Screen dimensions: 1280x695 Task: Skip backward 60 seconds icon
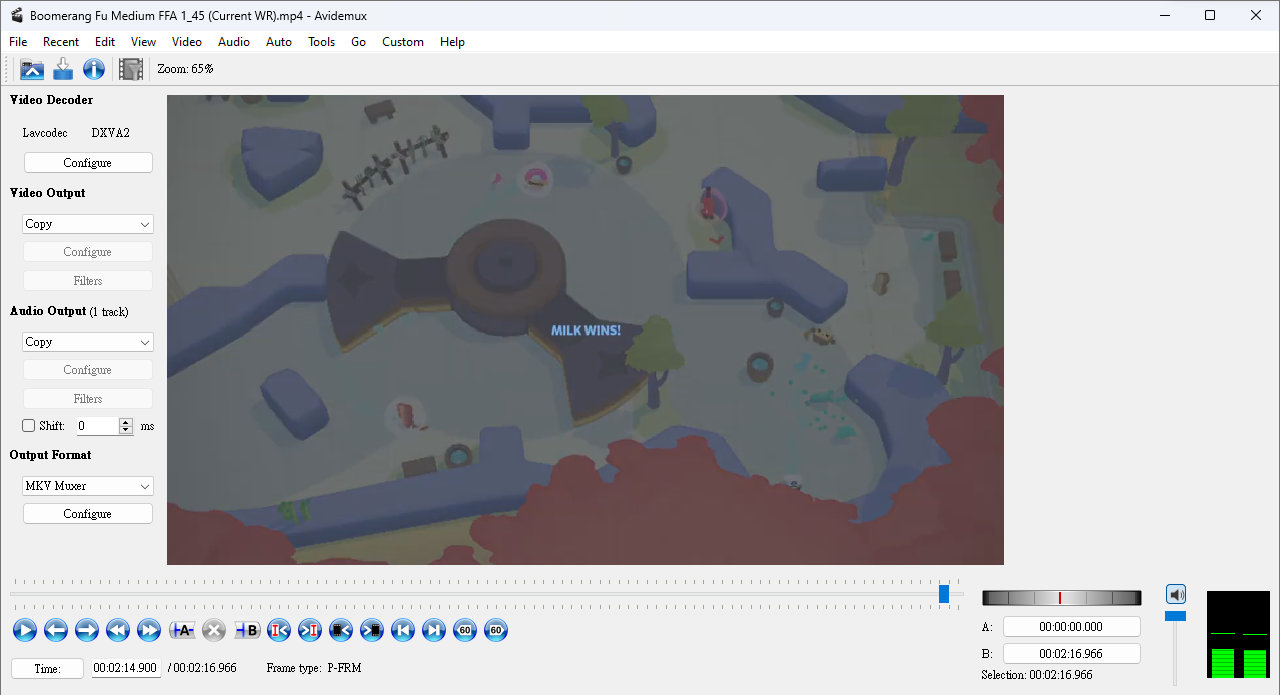point(465,630)
